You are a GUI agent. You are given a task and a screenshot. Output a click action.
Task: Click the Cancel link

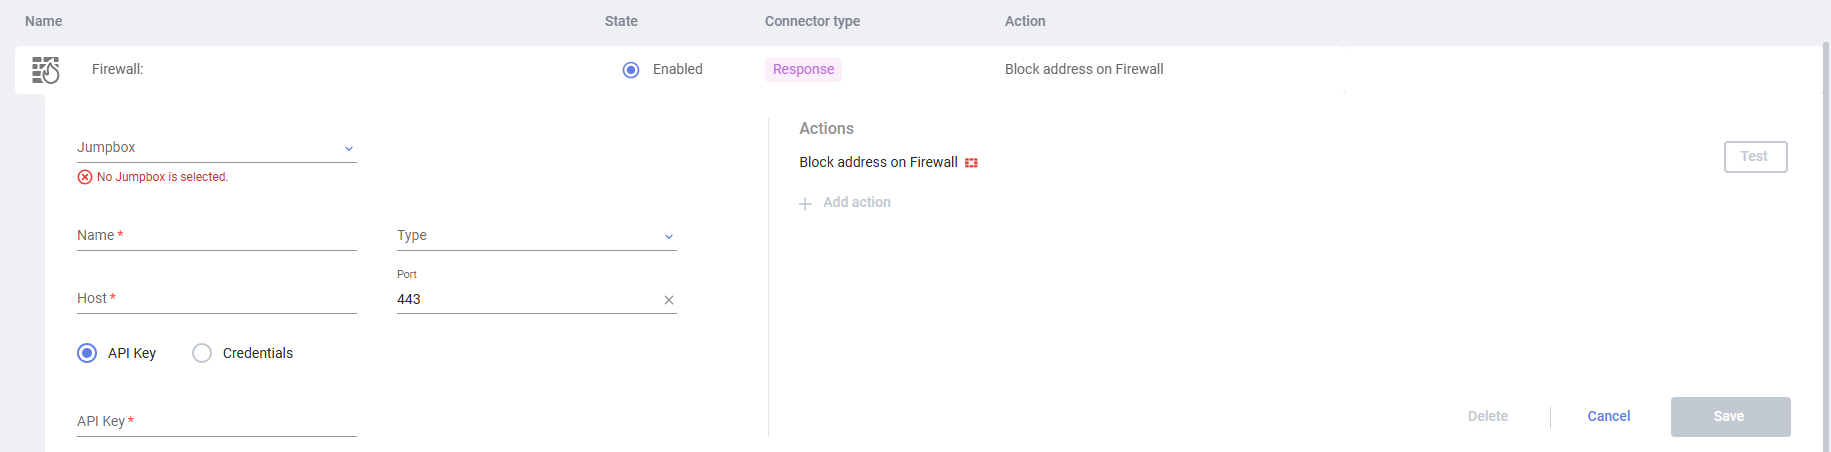[x=1608, y=416]
